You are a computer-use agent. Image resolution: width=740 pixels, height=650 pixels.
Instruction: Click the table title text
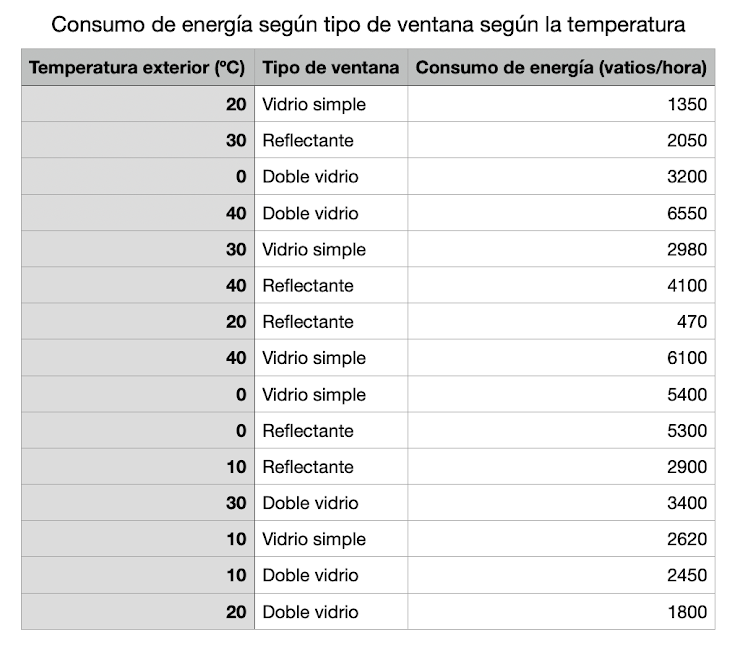tap(368, 25)
